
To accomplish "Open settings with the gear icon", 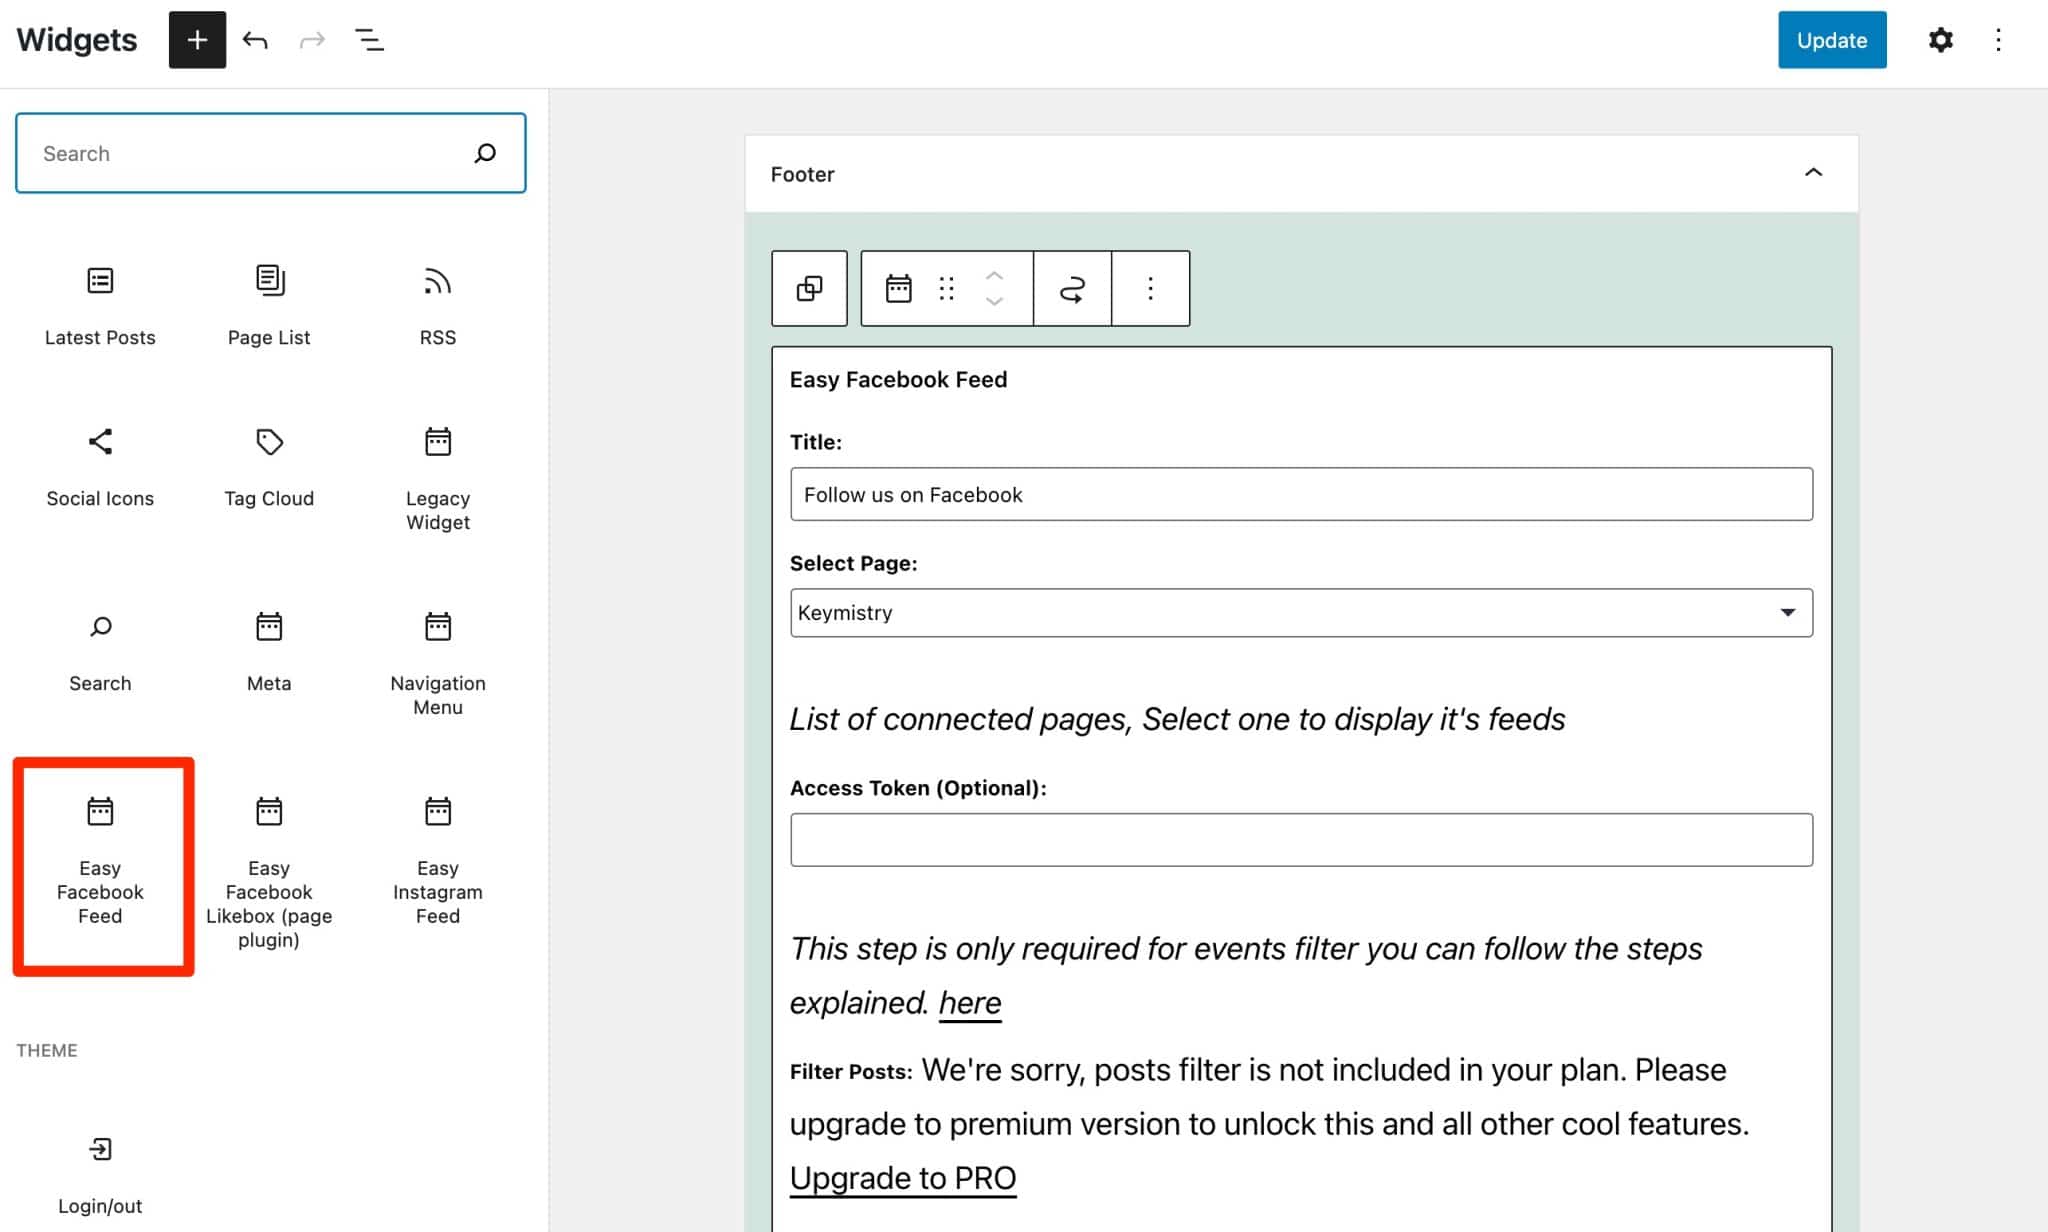I will tap(1940, 40).
